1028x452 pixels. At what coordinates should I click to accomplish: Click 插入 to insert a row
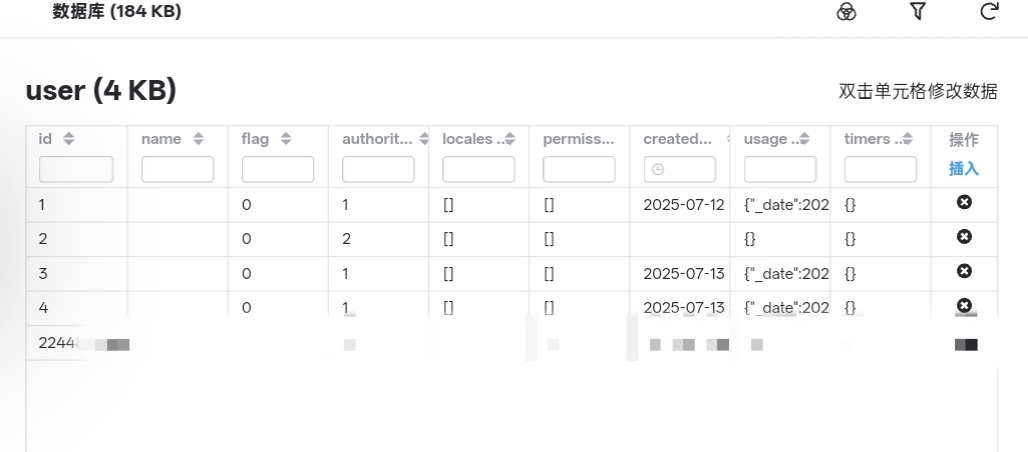964,169
